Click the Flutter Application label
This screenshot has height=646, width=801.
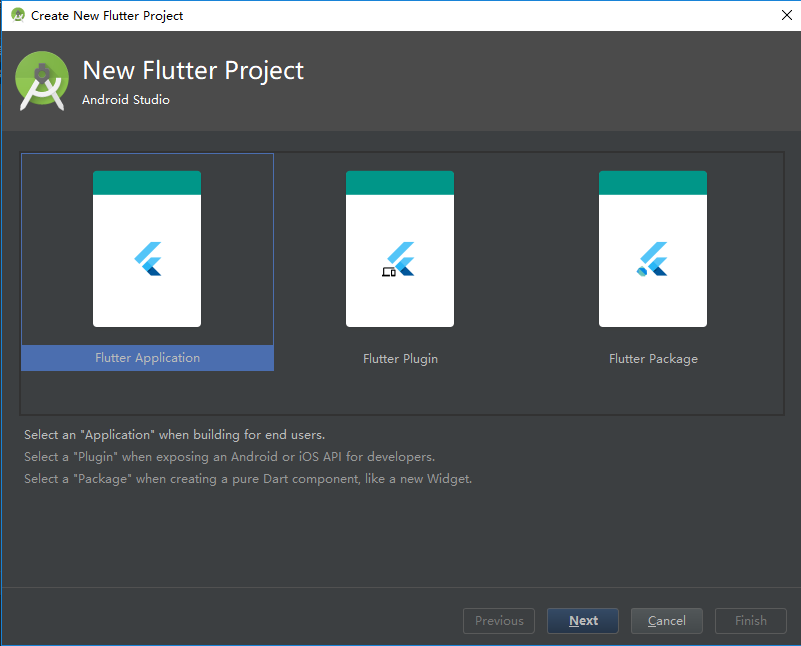147,358
